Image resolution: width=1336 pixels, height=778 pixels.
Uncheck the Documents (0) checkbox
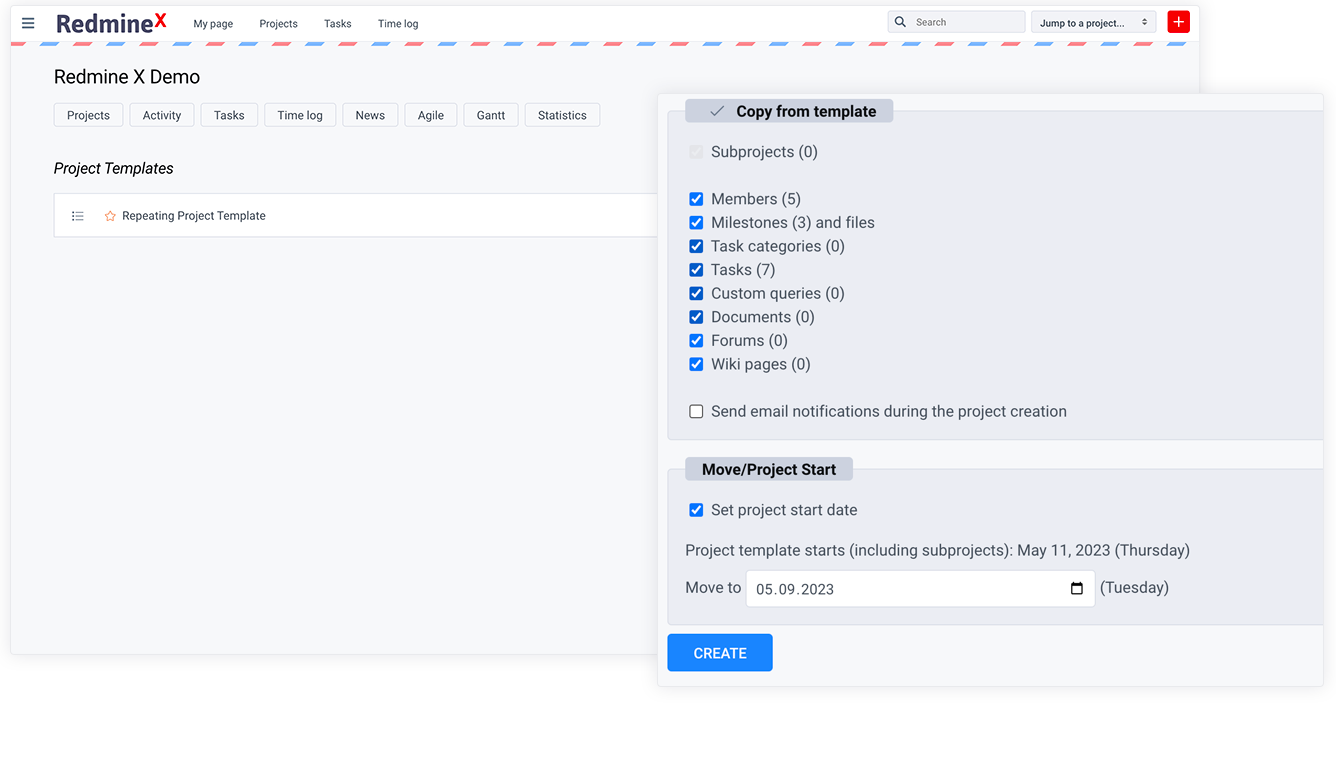pos(696,317)
